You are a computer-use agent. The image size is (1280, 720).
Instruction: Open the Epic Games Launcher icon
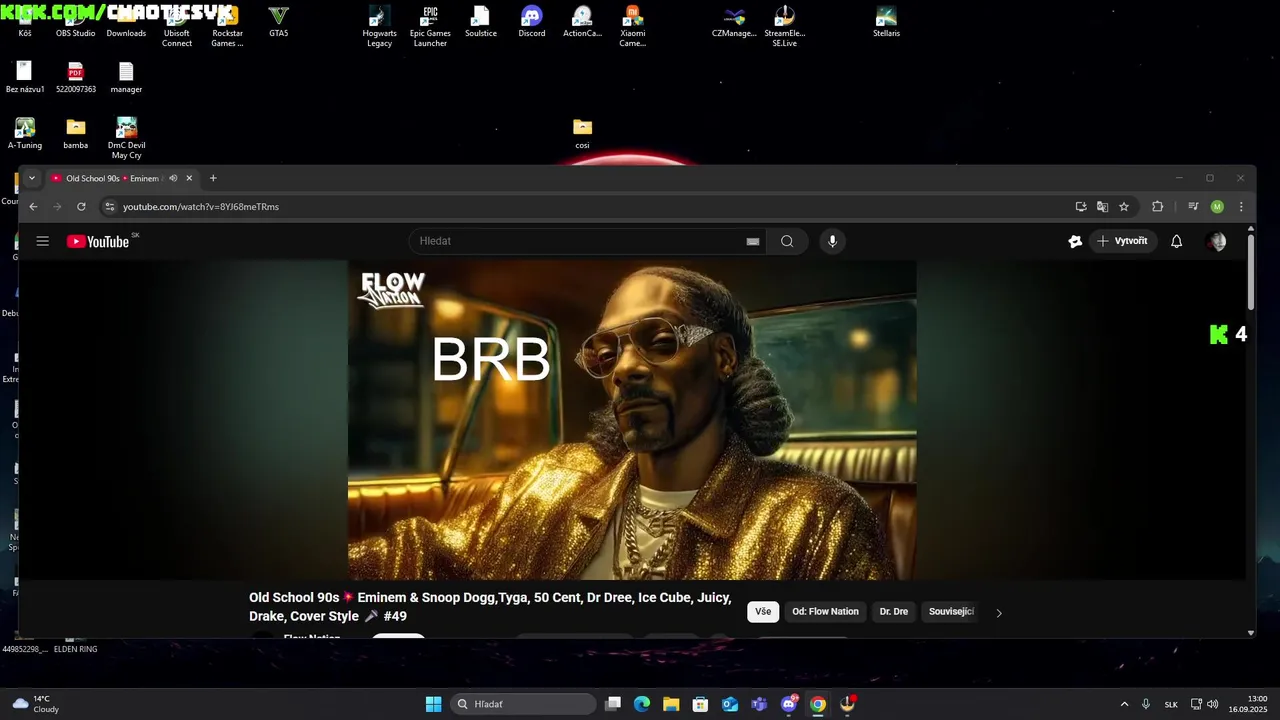430,26
